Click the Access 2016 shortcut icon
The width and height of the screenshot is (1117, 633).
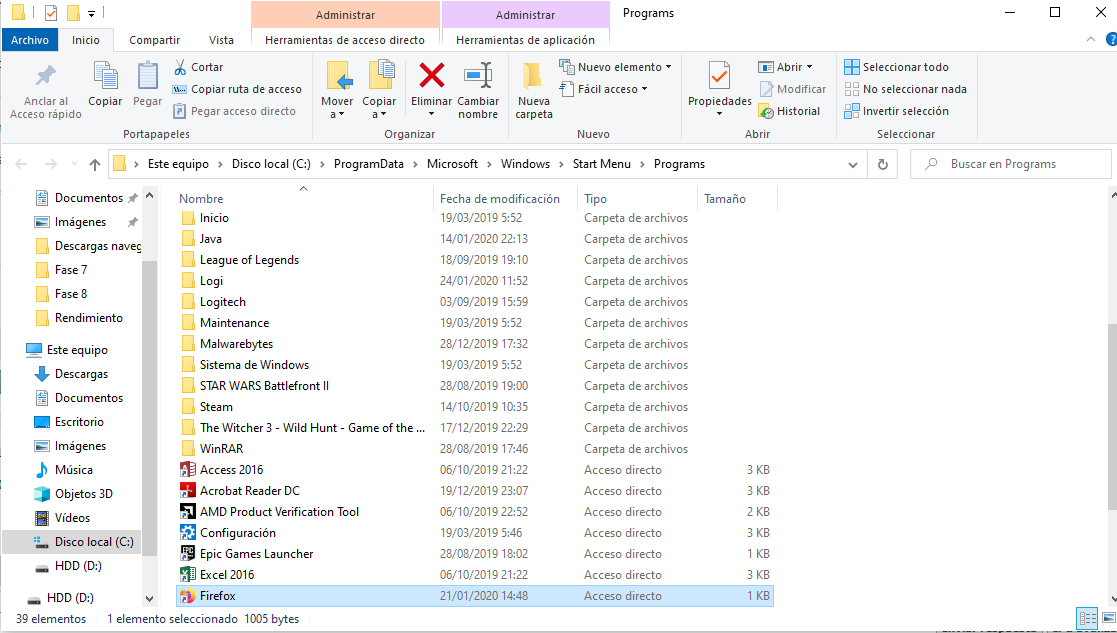tap(188, 470)
